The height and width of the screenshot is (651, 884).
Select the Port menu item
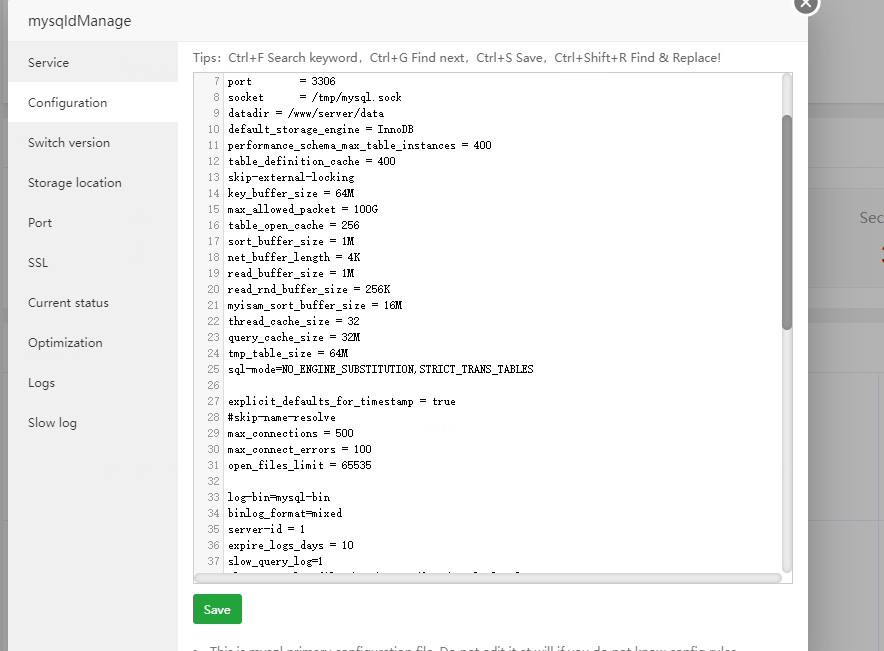pos(40,223)
